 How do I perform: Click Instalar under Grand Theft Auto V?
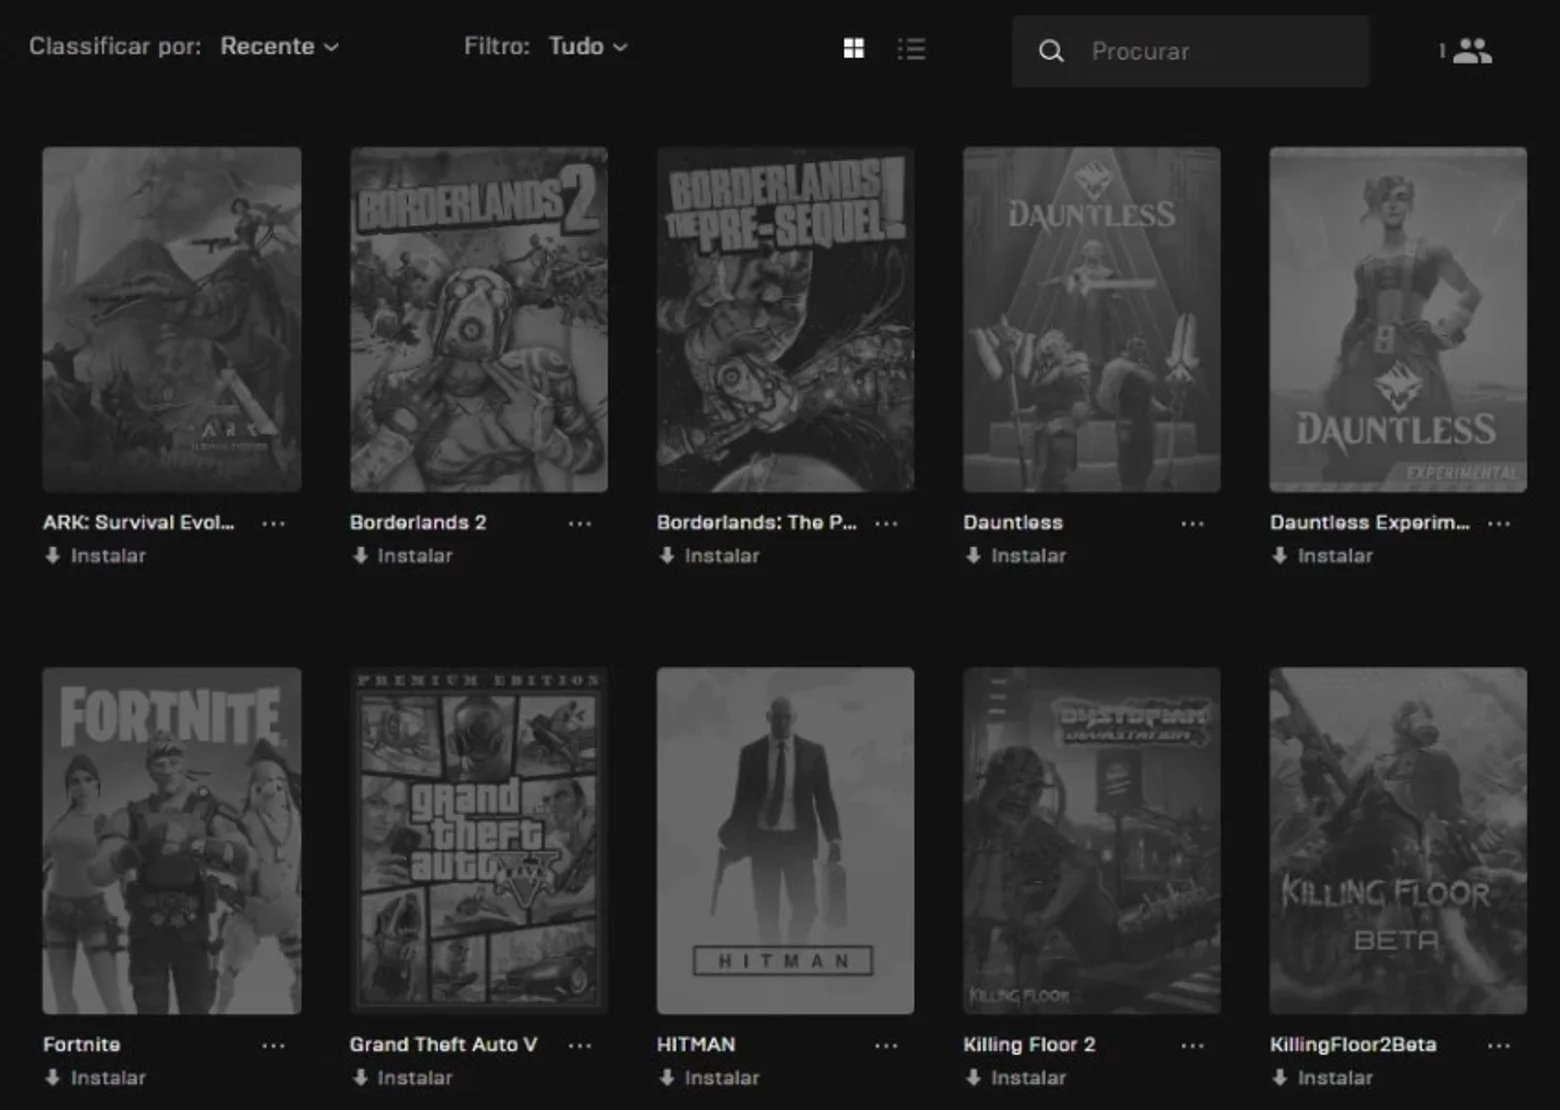pyautogui.click(x=402, y=1077)
